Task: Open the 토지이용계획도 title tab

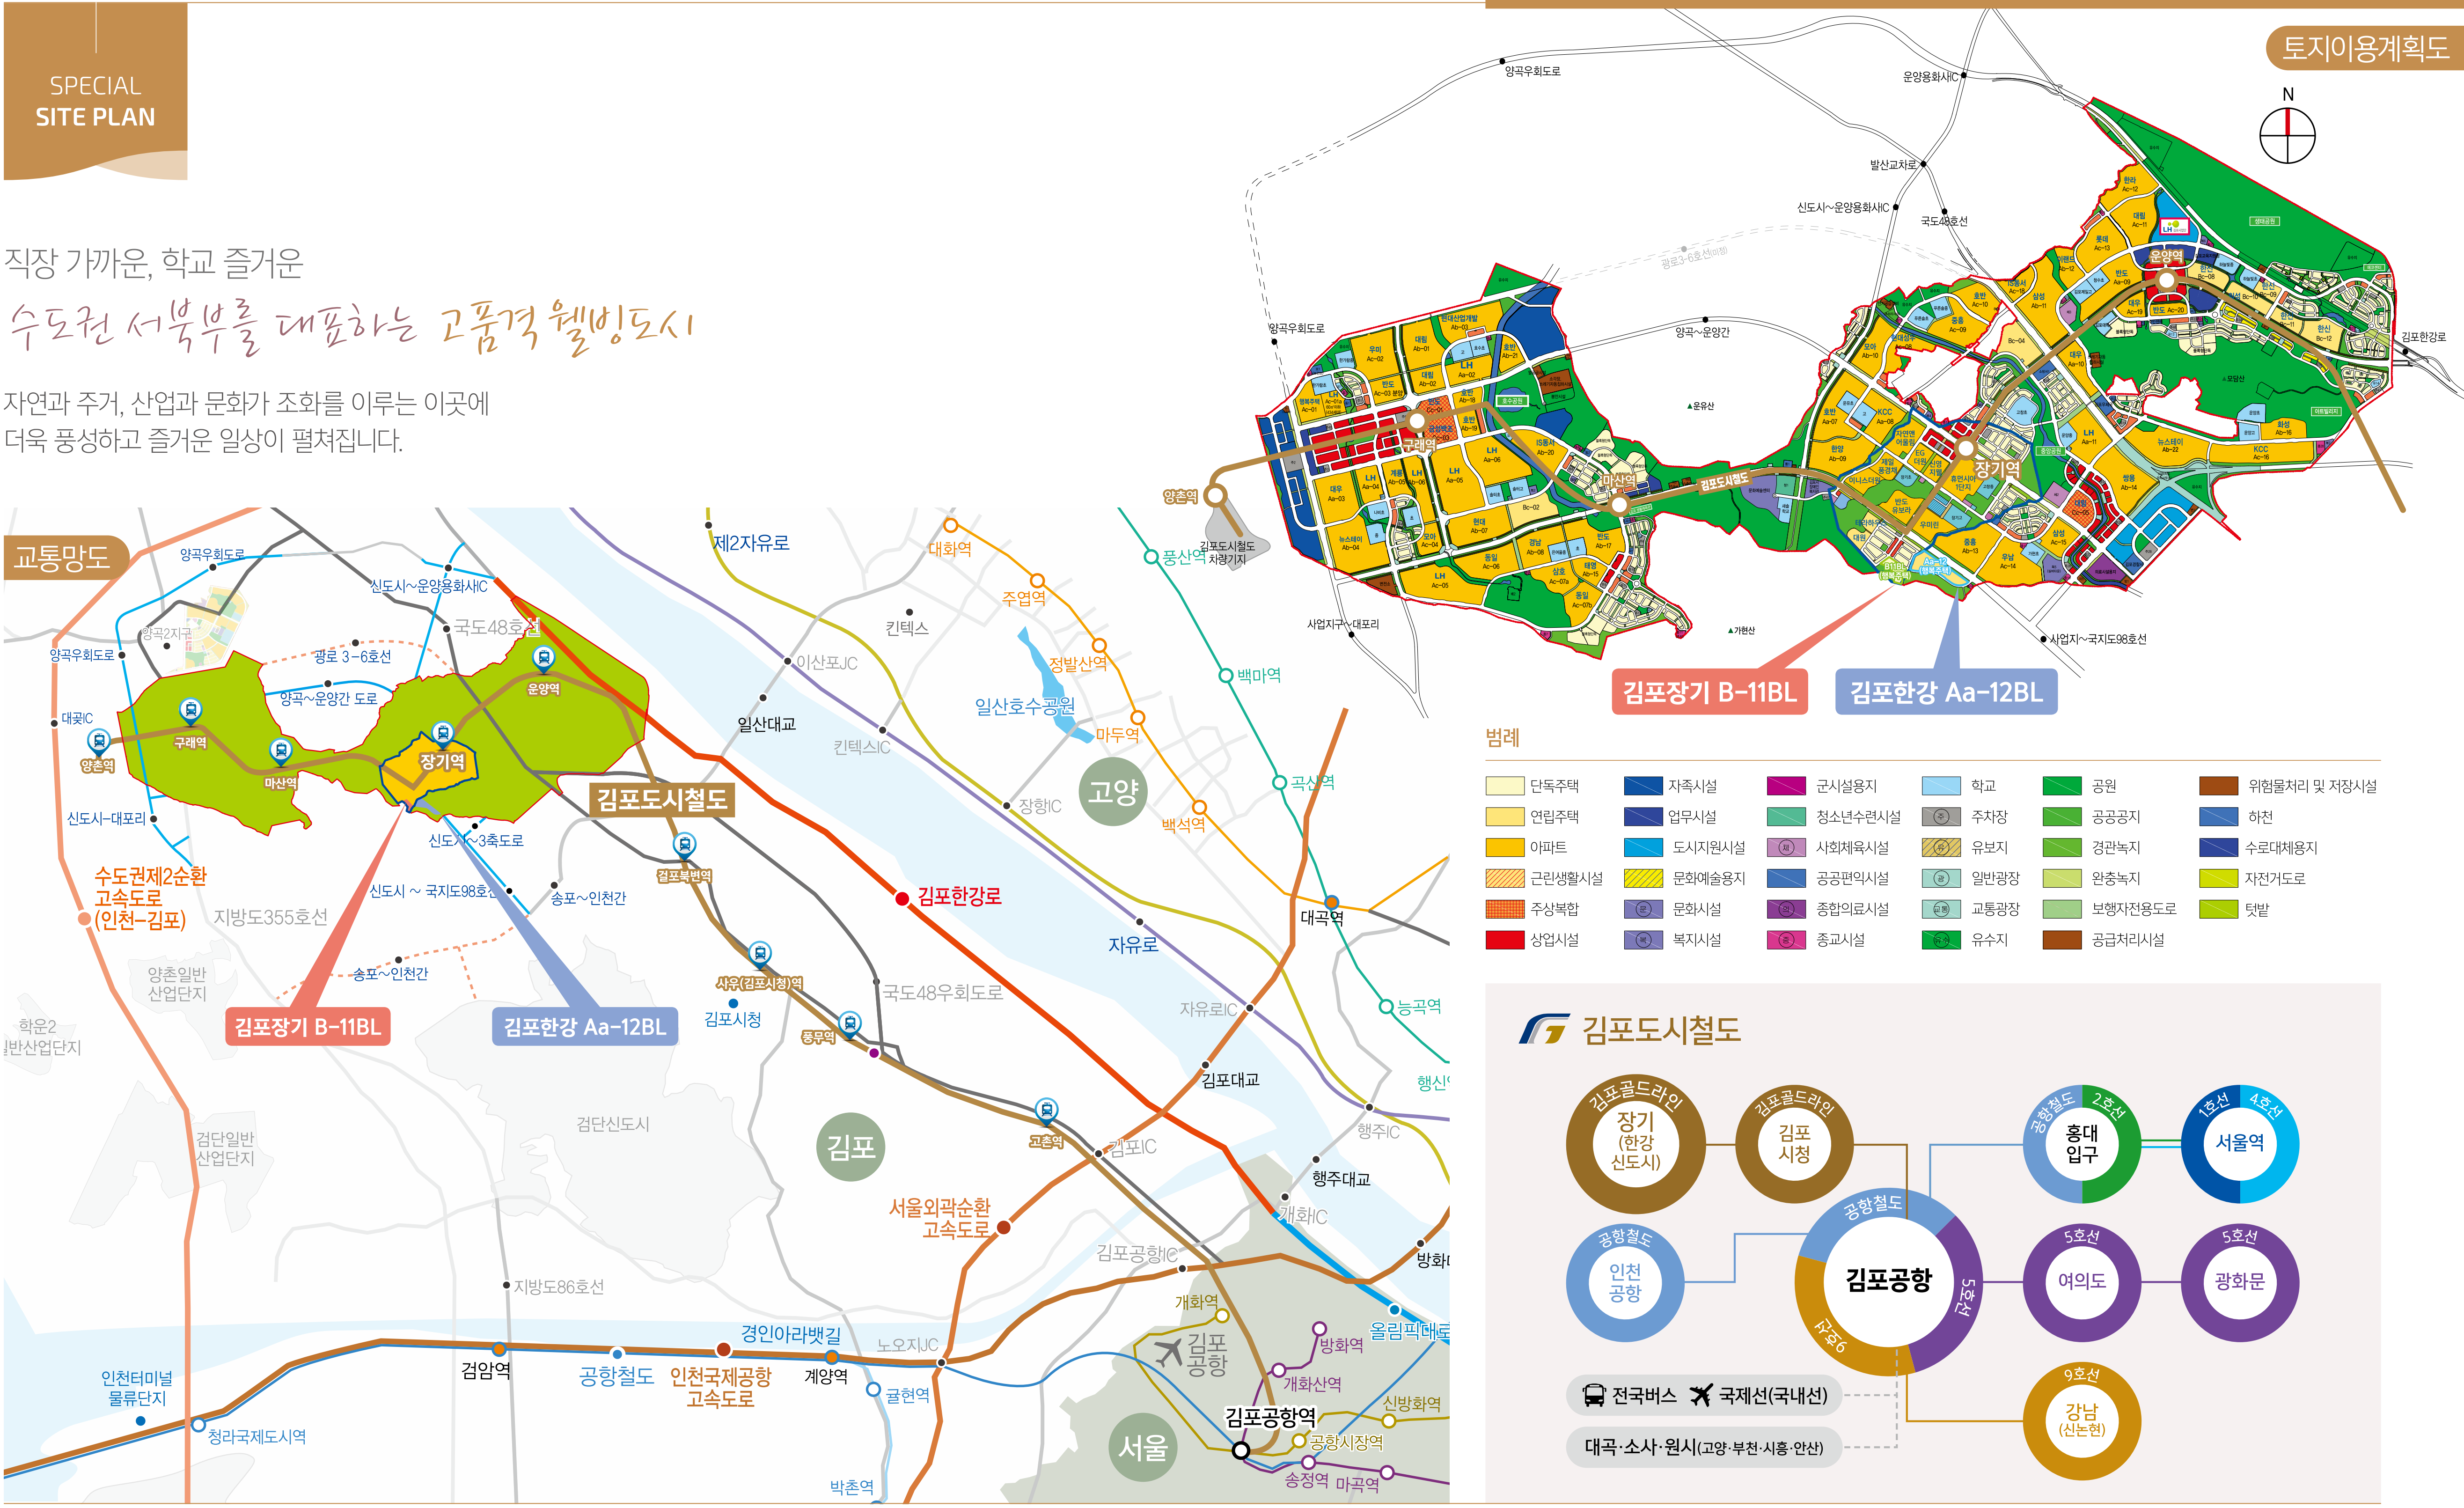Action: pyautogui.click(x=2364, y=48)
